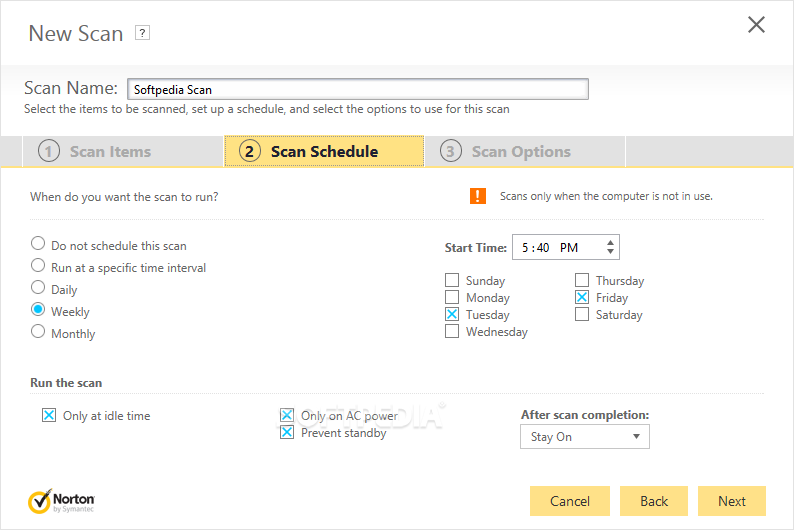The width and height of the screenshot is (794, 530).
Task: Increase start time with up arrow
Action: pos(610,242)
